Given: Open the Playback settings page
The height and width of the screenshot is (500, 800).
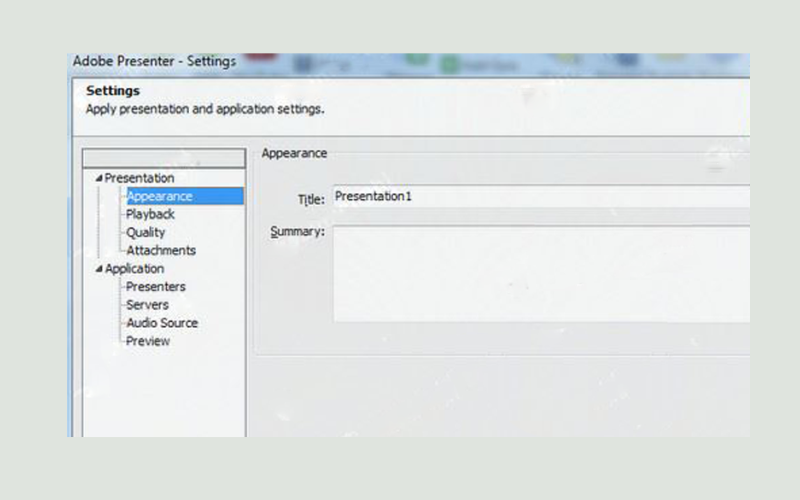Looking at the screenshot, I should (150, 214).
